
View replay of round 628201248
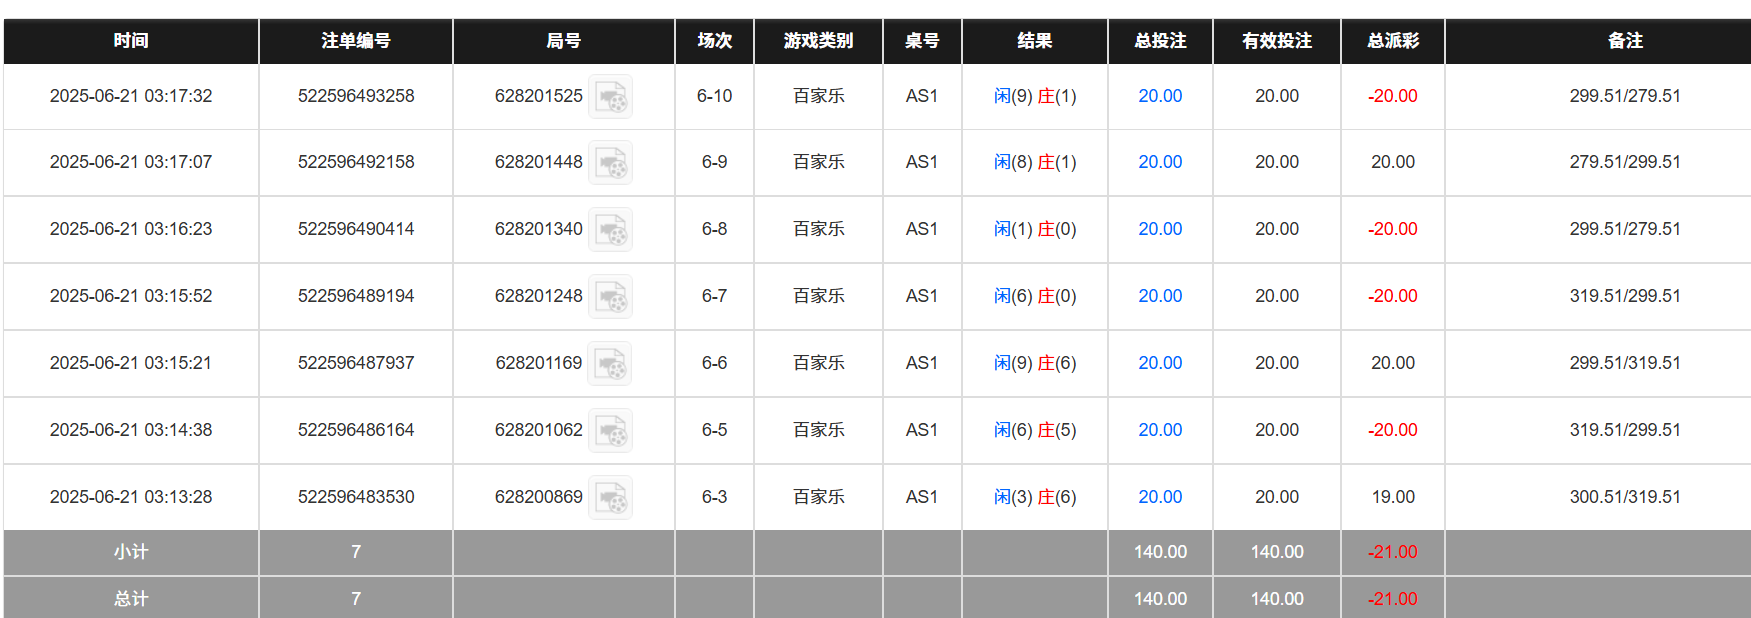click(x=611, y=296)
